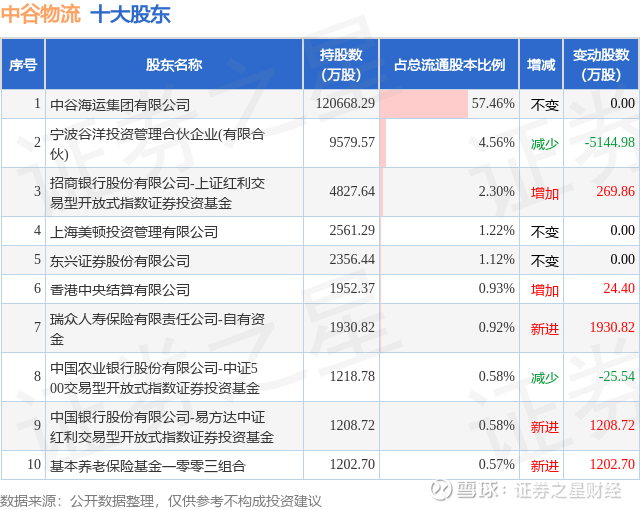Click change value -25.54

point(616,376)
